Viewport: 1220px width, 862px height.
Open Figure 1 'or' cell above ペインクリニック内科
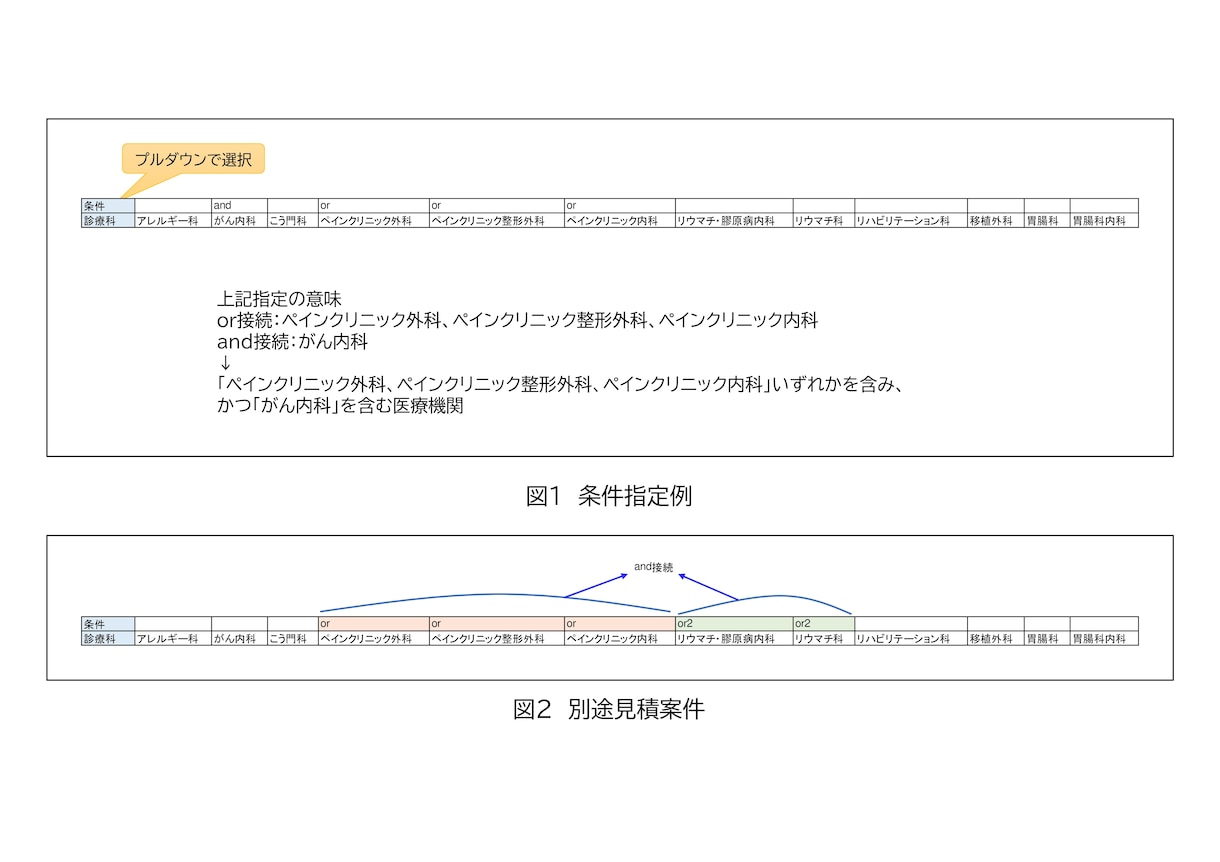[619, 206]
